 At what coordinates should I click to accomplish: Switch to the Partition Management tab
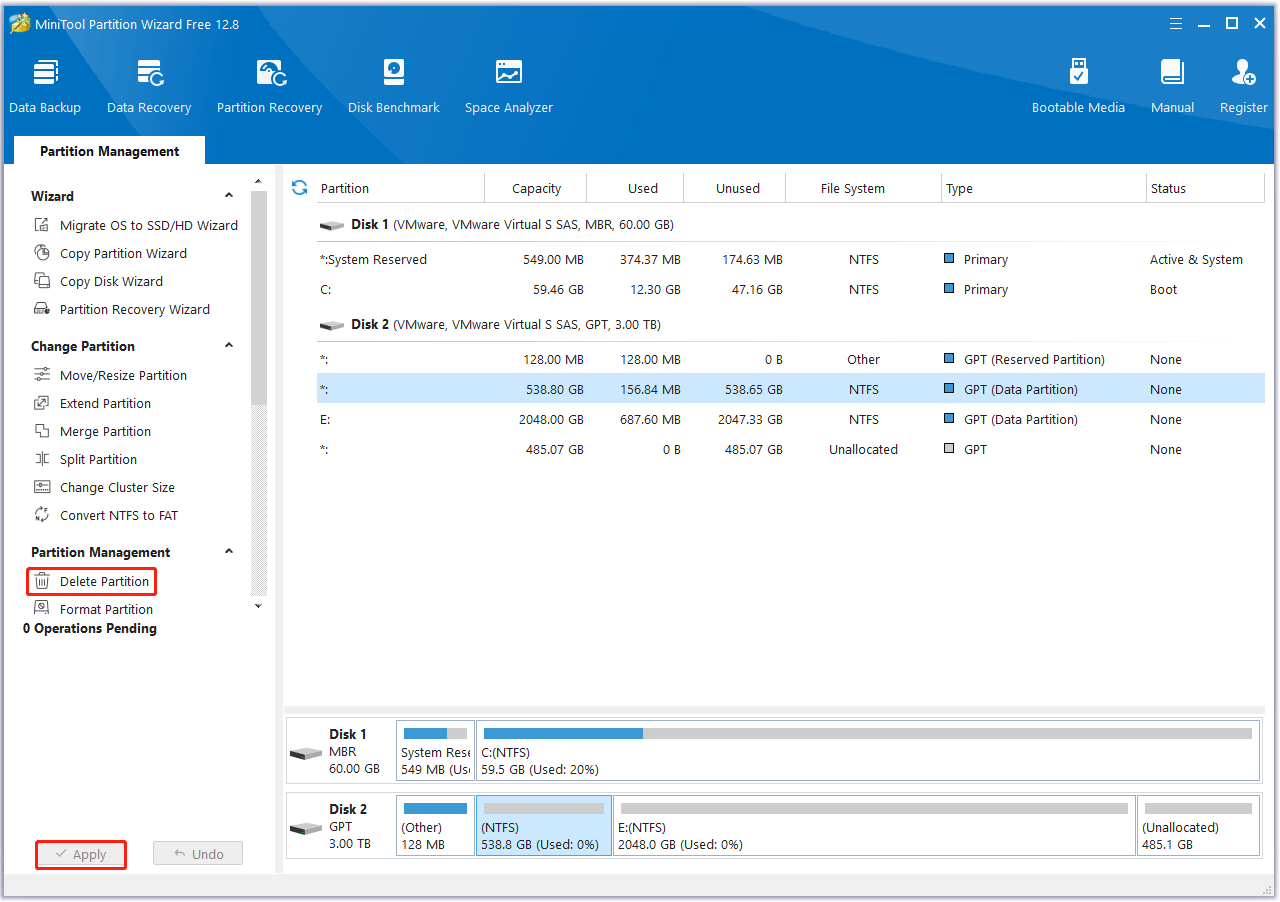(110, 151)
